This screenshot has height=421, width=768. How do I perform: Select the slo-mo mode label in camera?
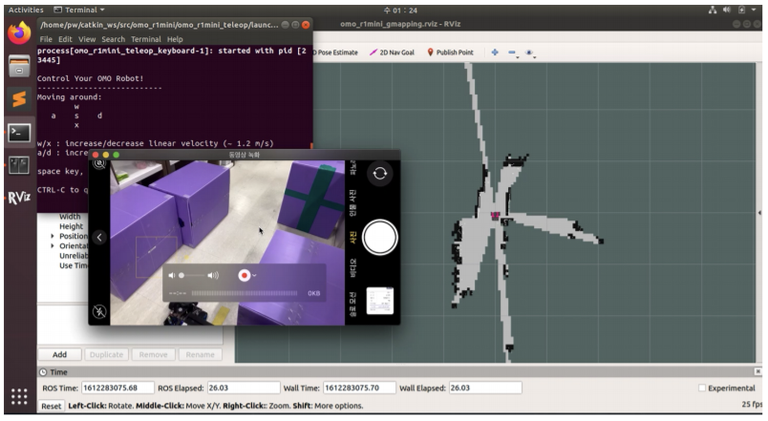[353, 304]
